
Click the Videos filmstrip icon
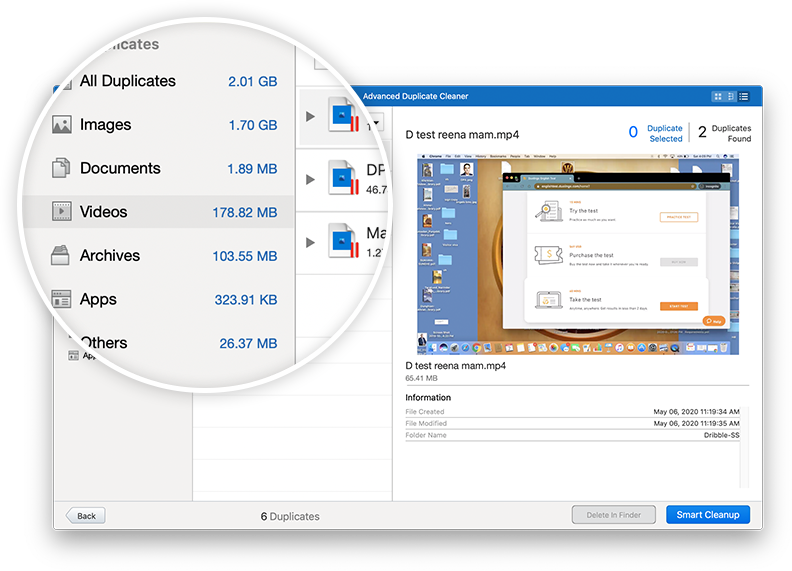click(x=62, y=211)
